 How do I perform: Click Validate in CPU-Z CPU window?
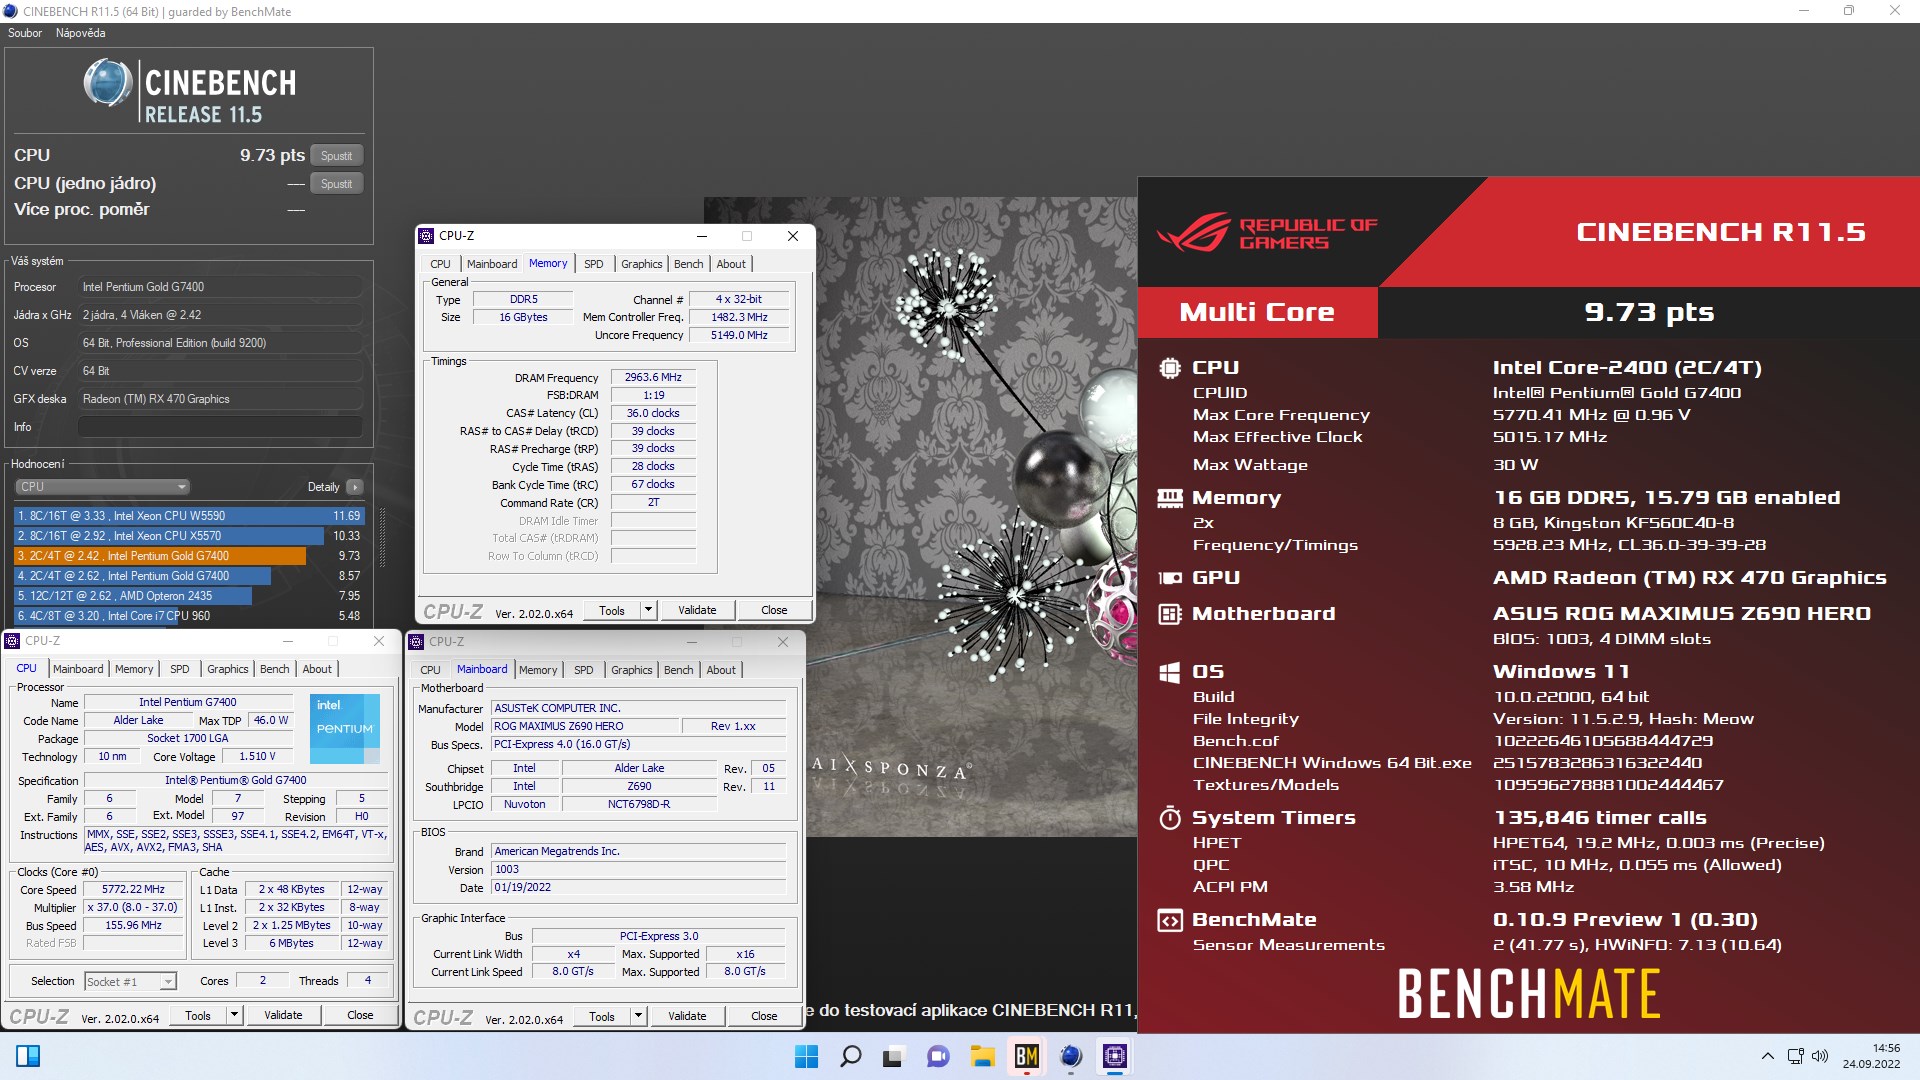tap(283, 1015)
